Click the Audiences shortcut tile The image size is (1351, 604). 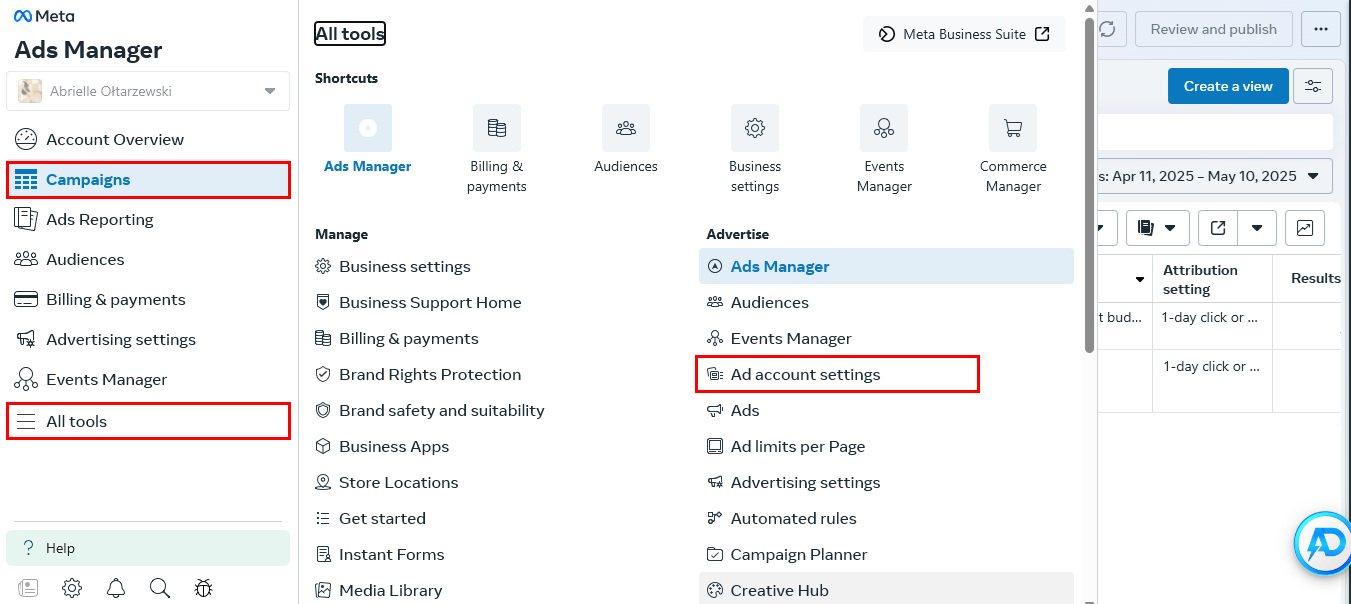tap(626, 140)
